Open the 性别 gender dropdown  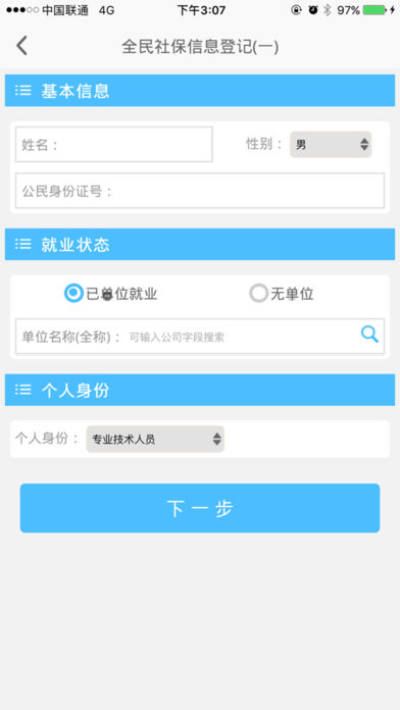(331, 144)
